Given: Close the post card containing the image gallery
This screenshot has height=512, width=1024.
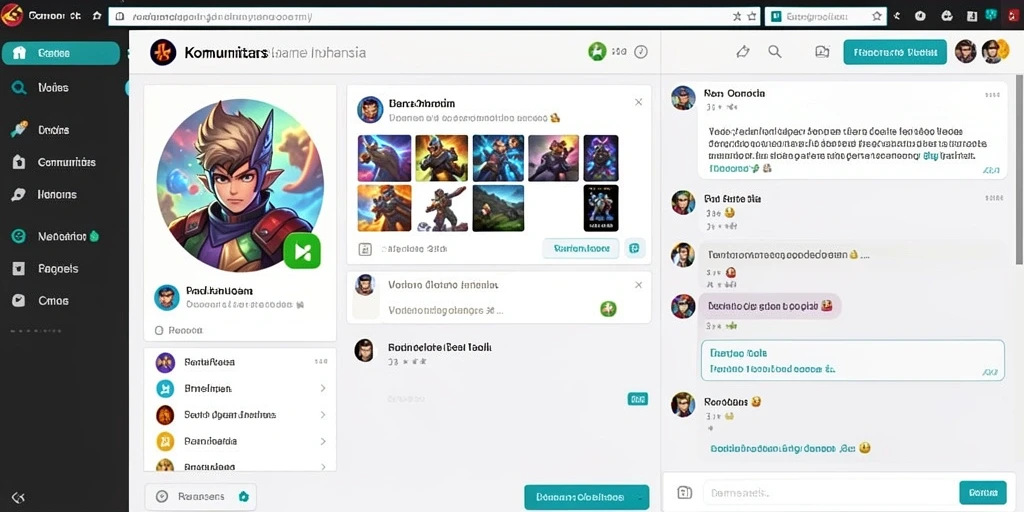Looking at the screenshot, I should click(639, 102).
